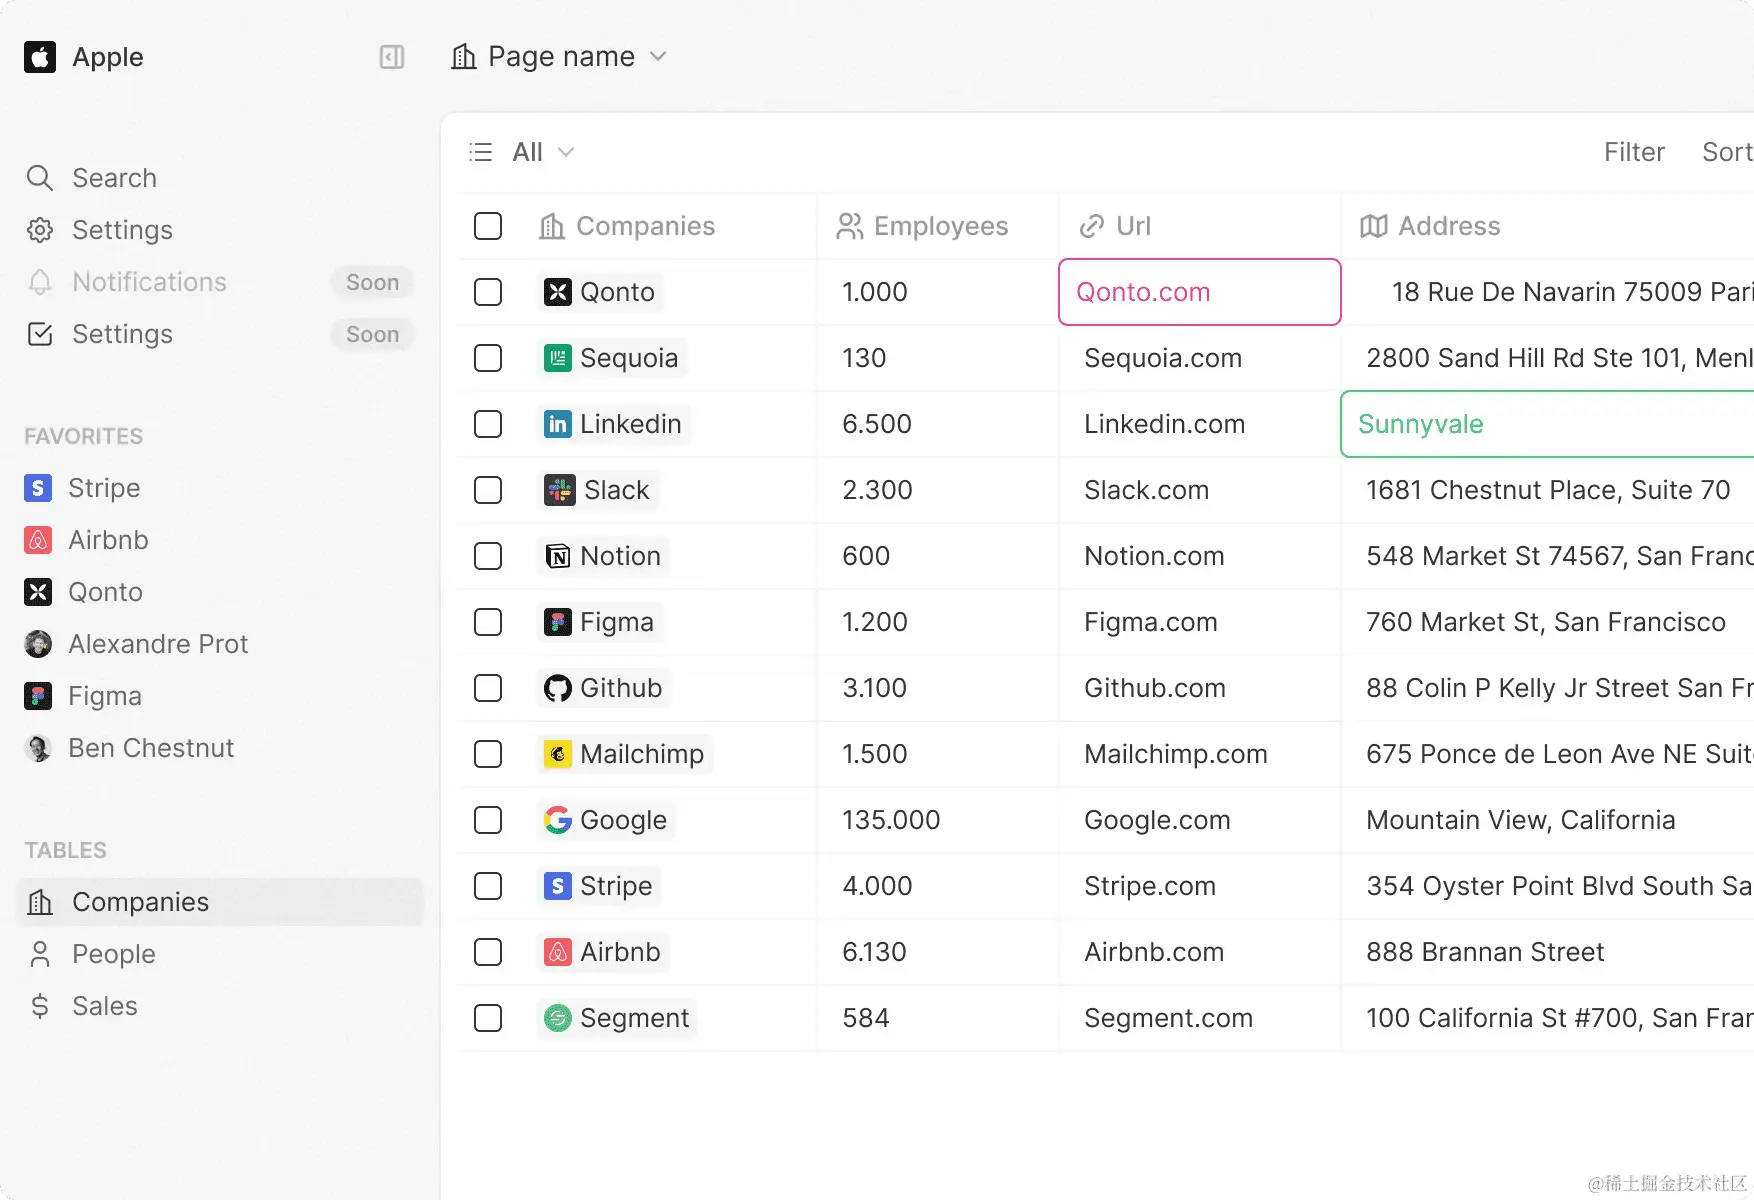
Task: Check the Slack row checkbox
Action: point(488,490)
